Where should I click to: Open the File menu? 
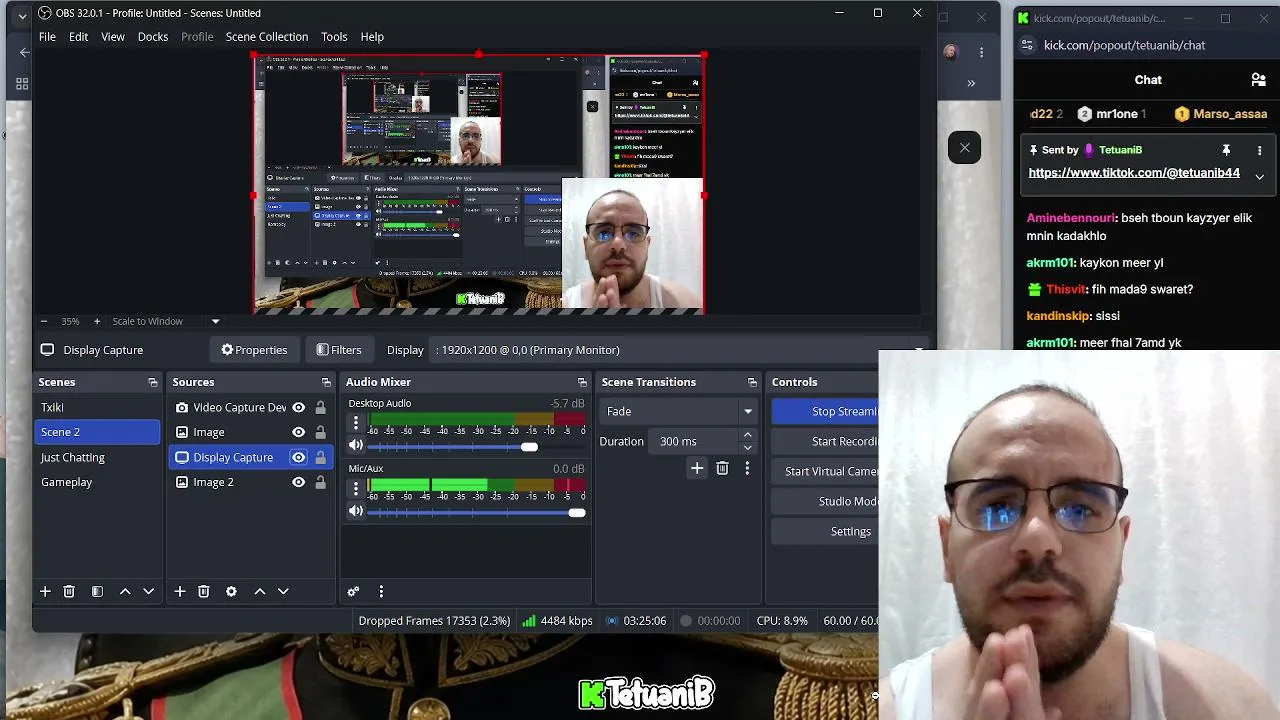point(47,36)
